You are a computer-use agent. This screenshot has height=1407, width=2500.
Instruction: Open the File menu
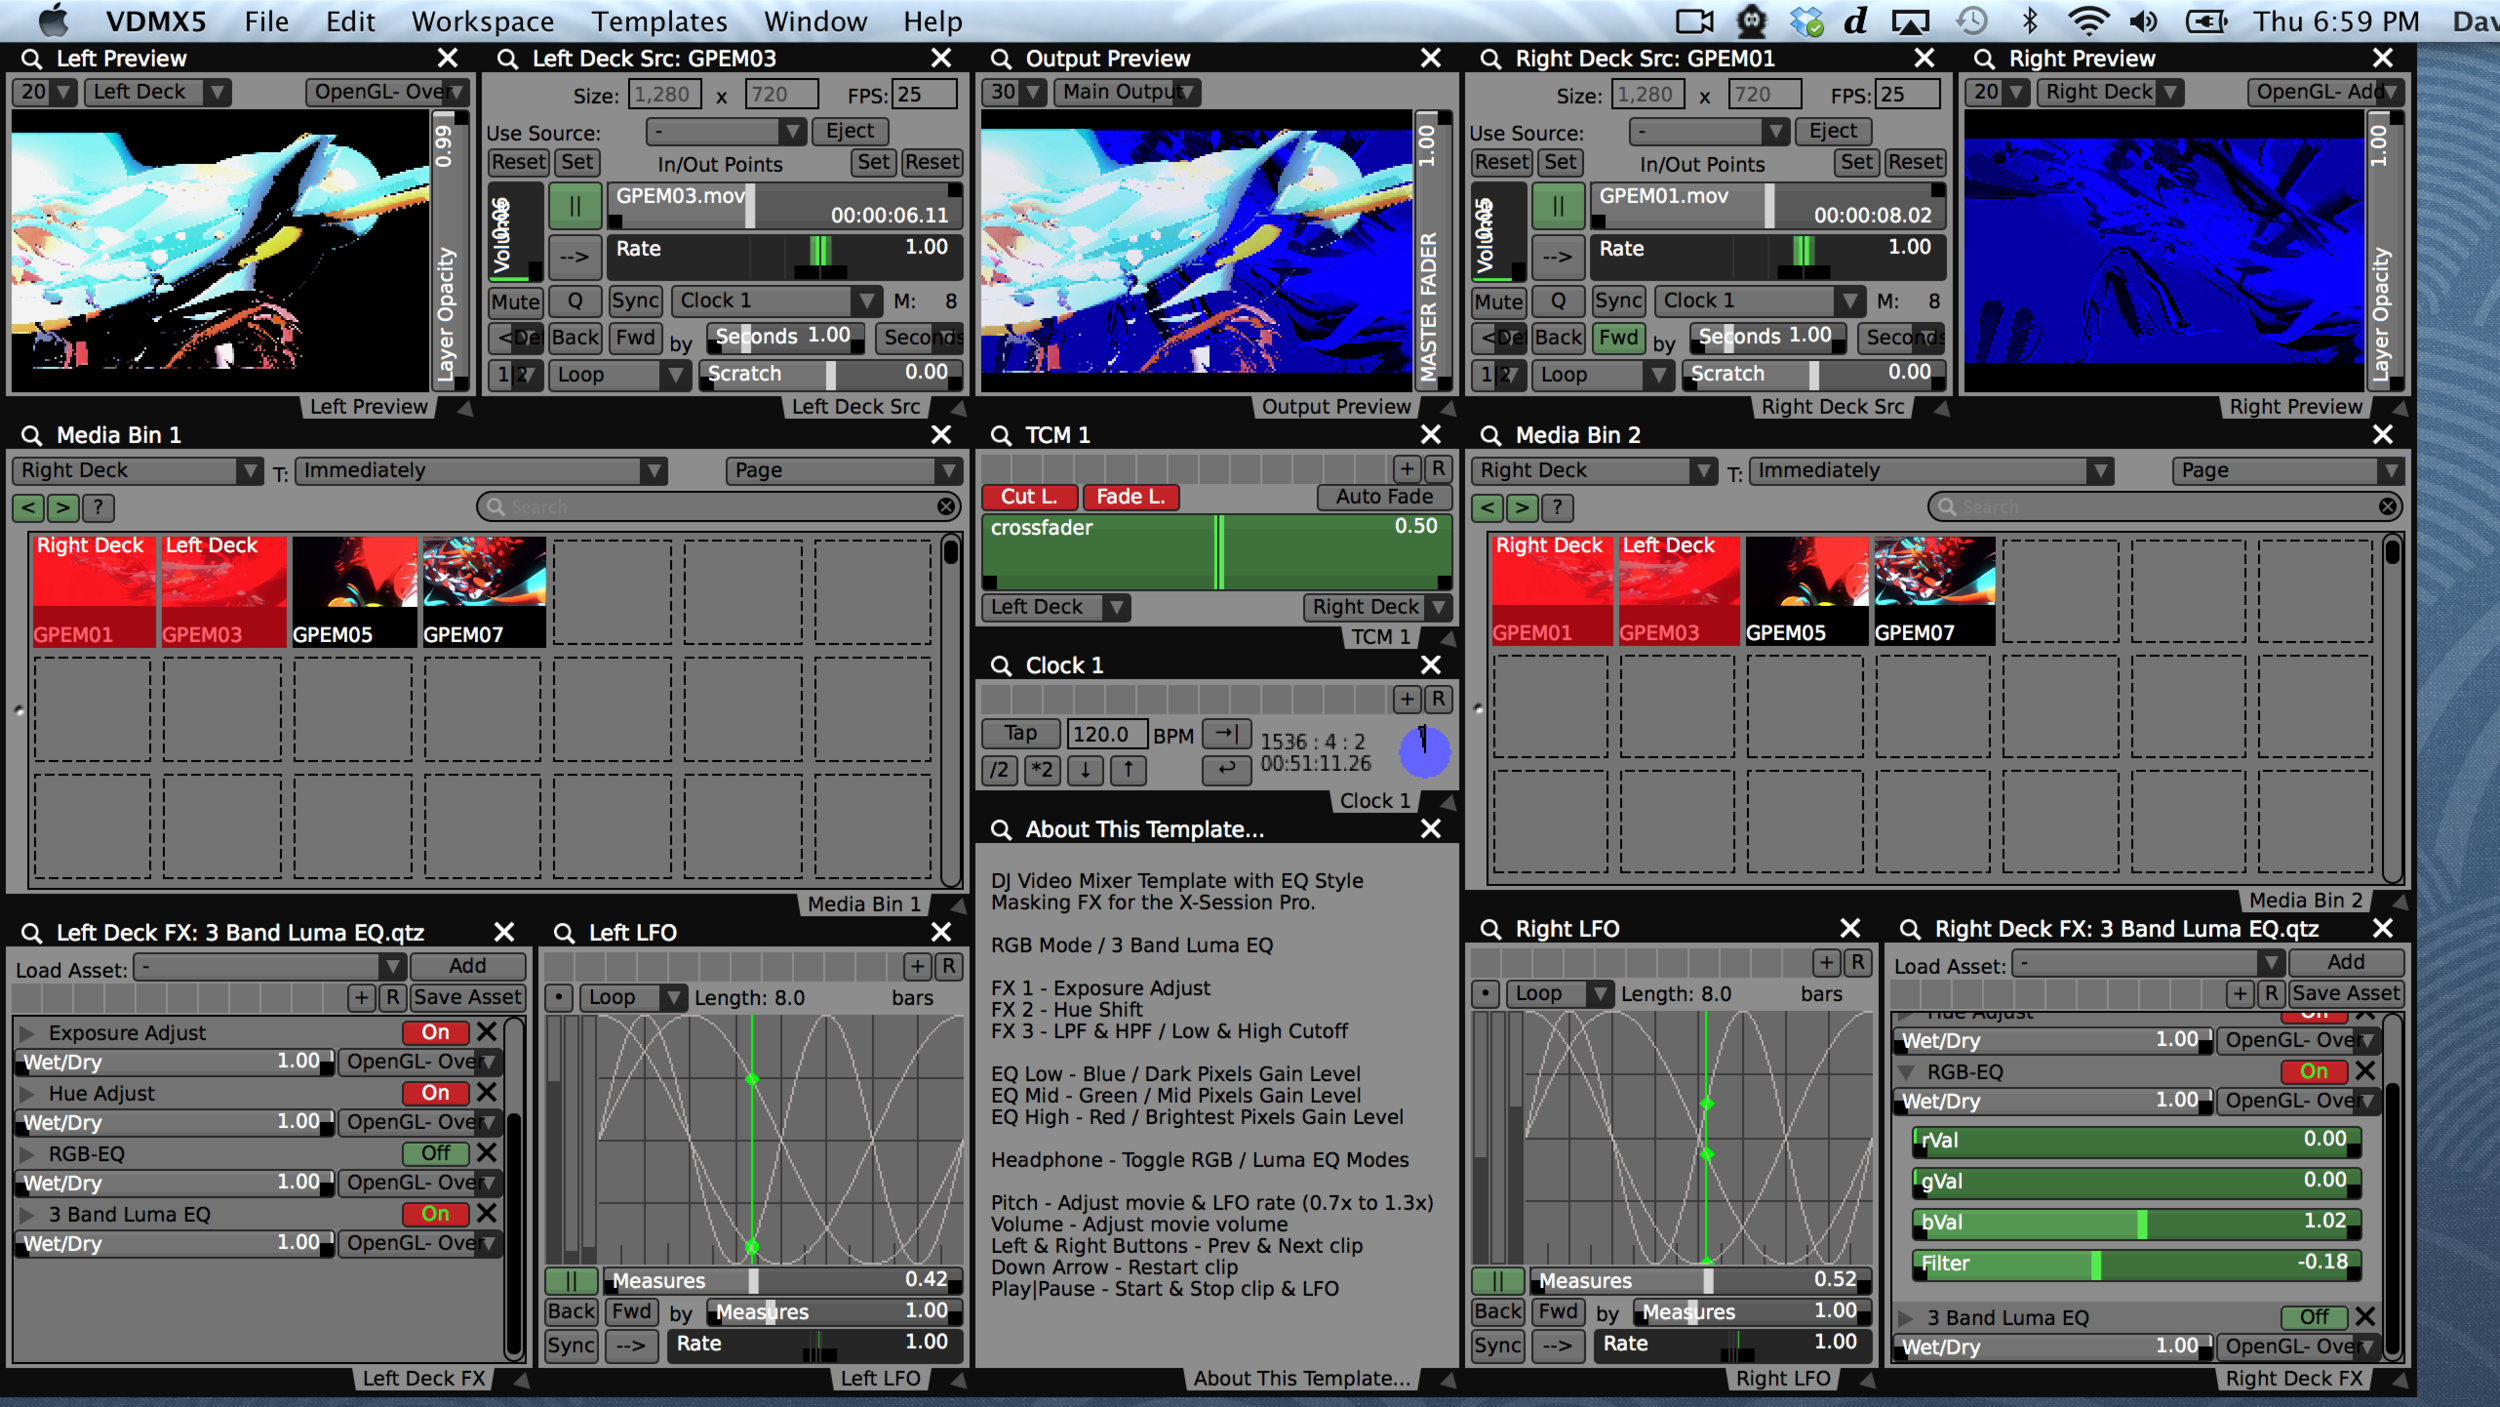pyautogui.click(x=267, y=21)
